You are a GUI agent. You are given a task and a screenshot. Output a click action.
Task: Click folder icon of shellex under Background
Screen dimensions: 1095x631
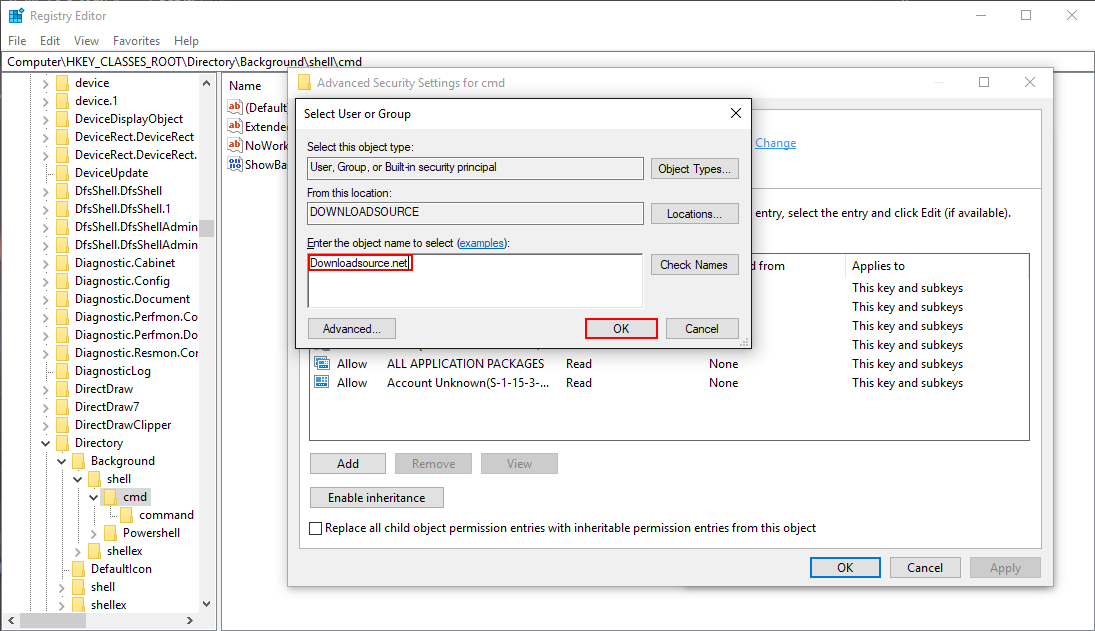coord(94,551)
